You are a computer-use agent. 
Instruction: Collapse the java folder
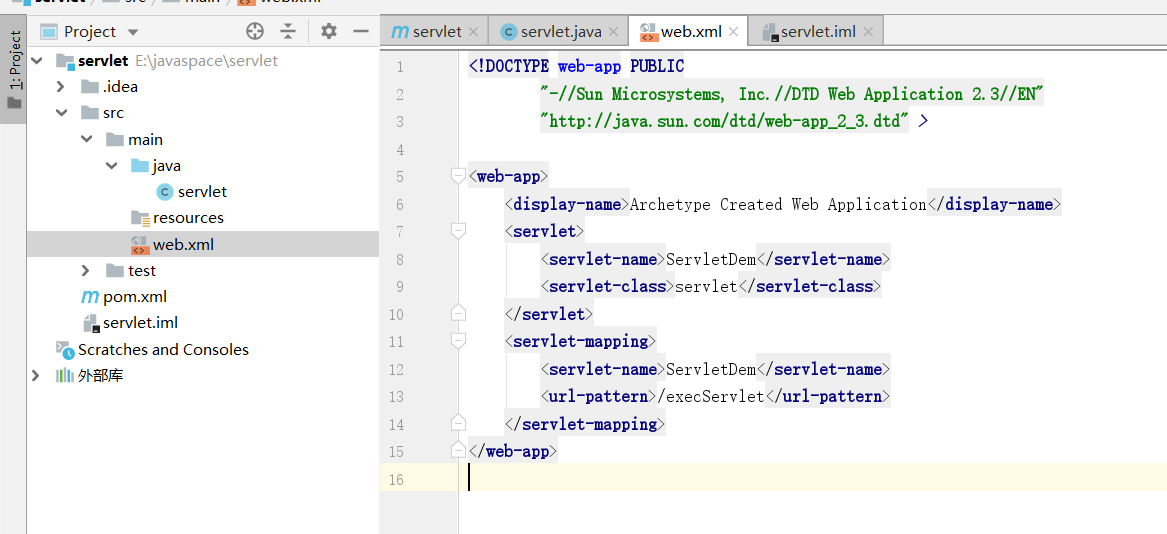coord(112,165)
